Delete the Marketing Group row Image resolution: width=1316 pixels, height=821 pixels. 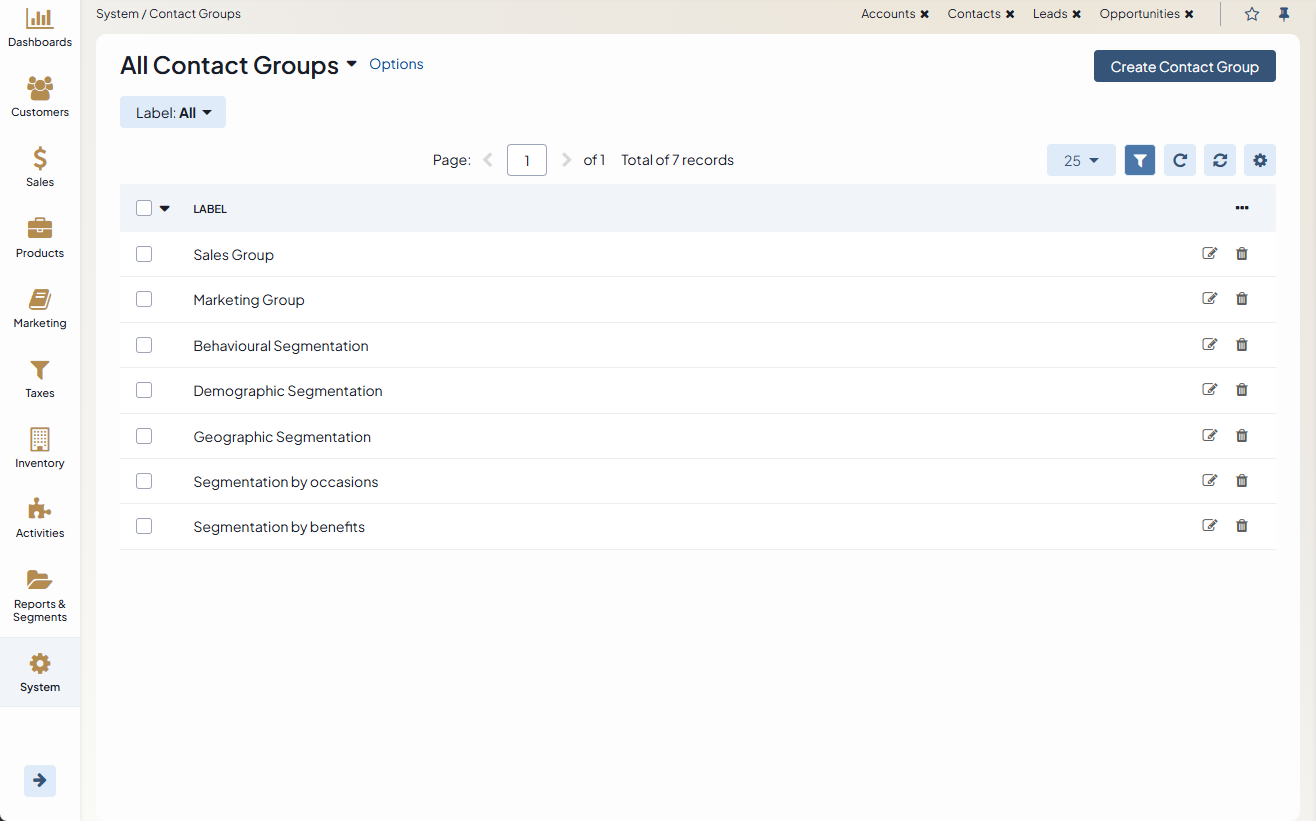[x=1242, y=299]
